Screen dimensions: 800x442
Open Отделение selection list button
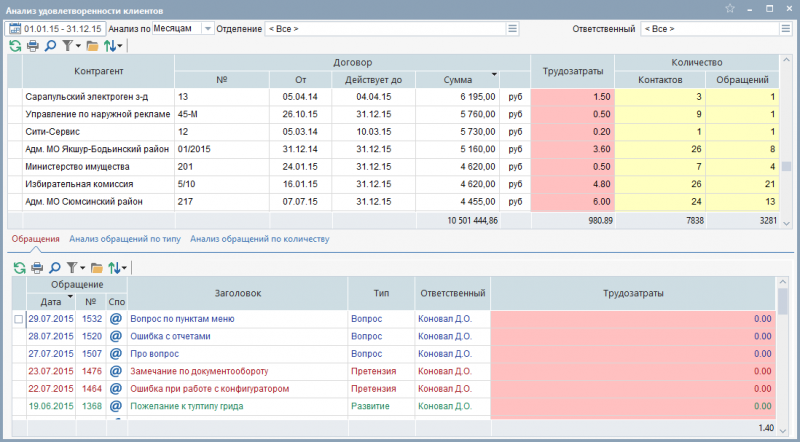(513, 29)
